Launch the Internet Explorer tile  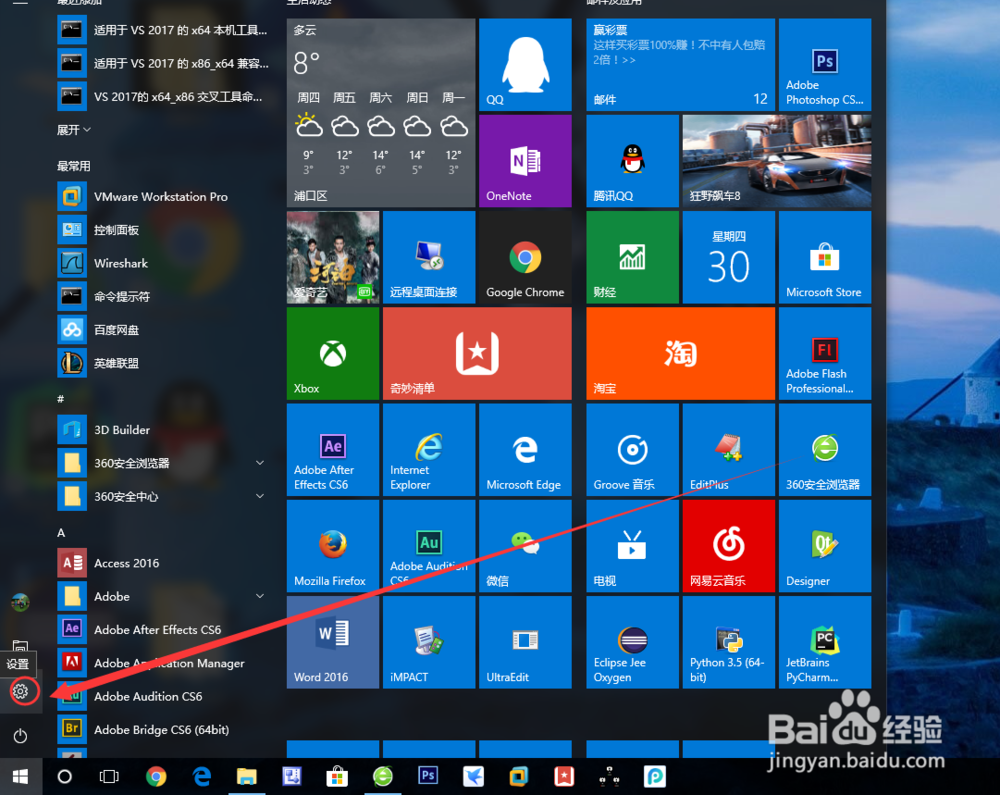(x=429, y=449)
